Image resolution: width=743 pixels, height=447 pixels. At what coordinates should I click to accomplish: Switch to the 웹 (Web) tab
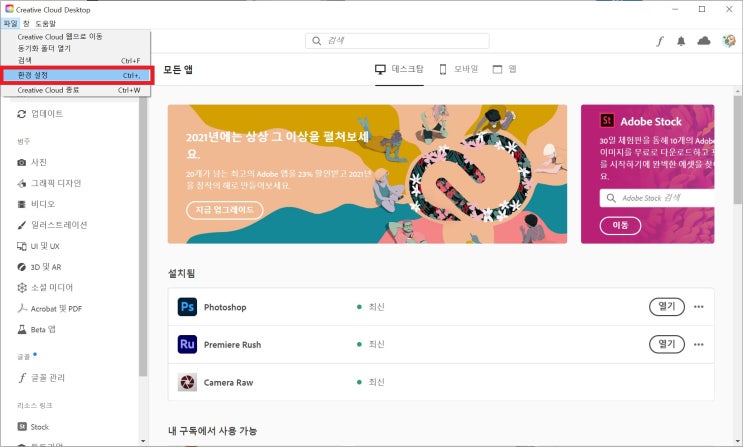[x=504, y=69]
